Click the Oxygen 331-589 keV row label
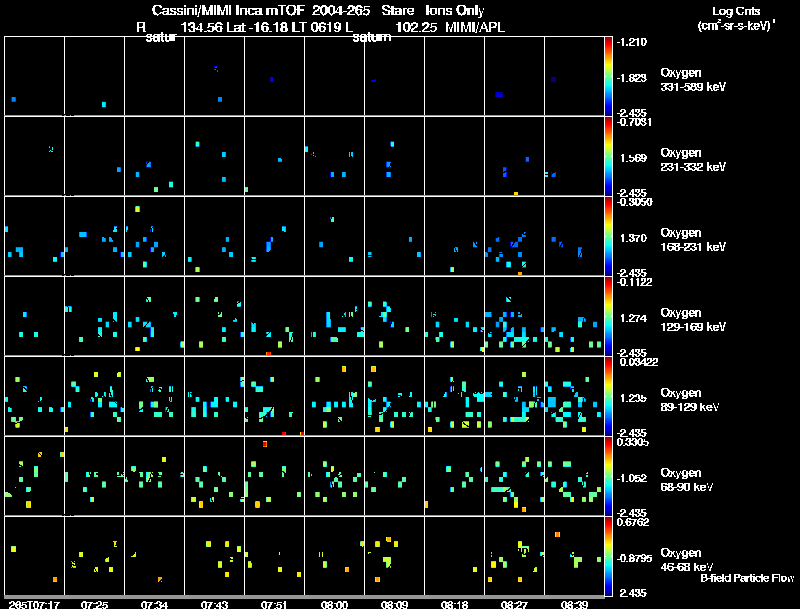The image size is (800, 609). tap(693, 80)
